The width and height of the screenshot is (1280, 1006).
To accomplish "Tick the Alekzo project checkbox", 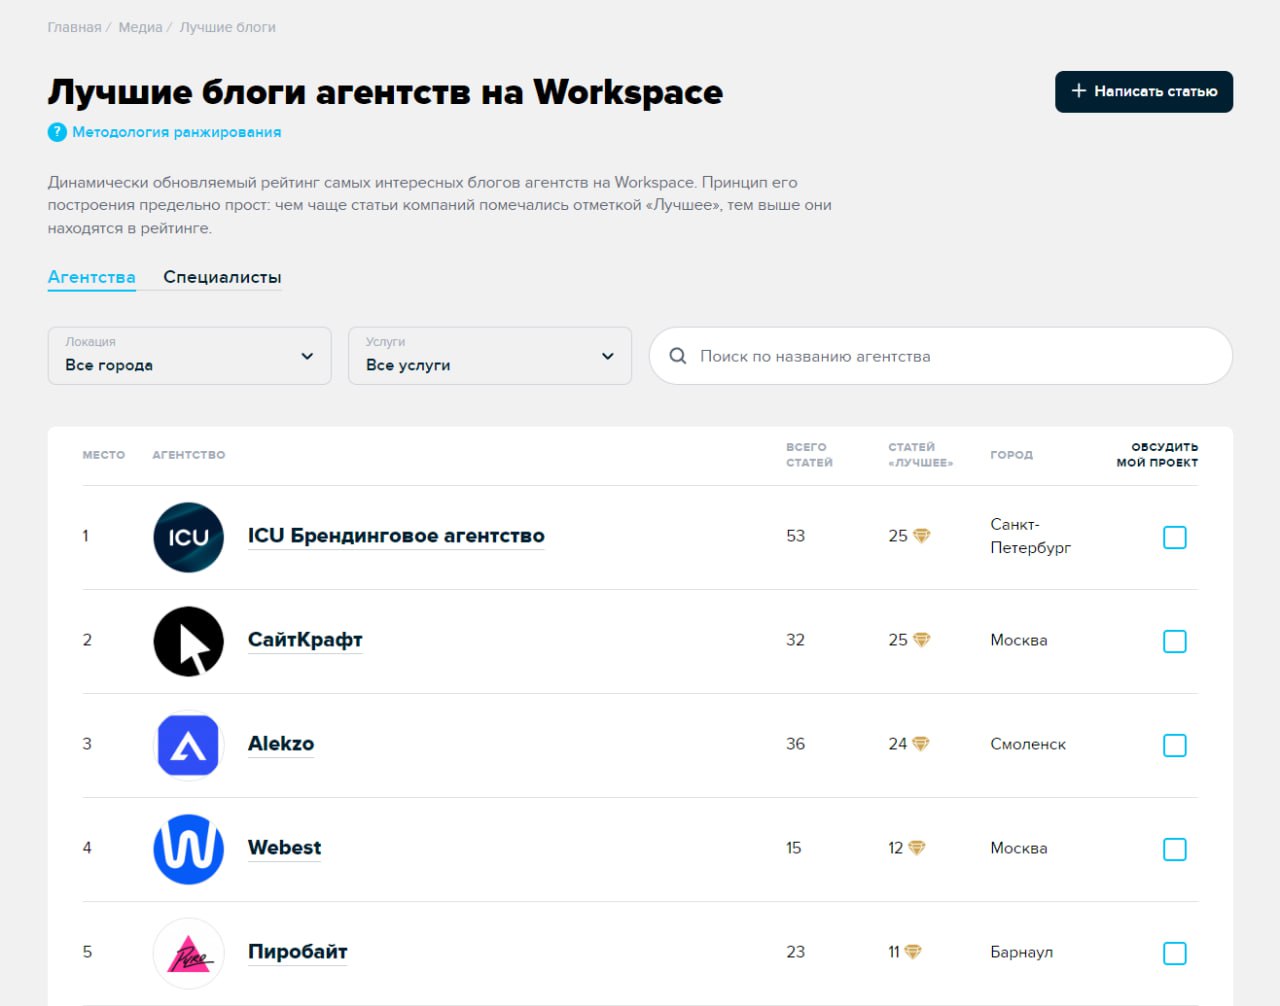I will [x=1175, y=745].
